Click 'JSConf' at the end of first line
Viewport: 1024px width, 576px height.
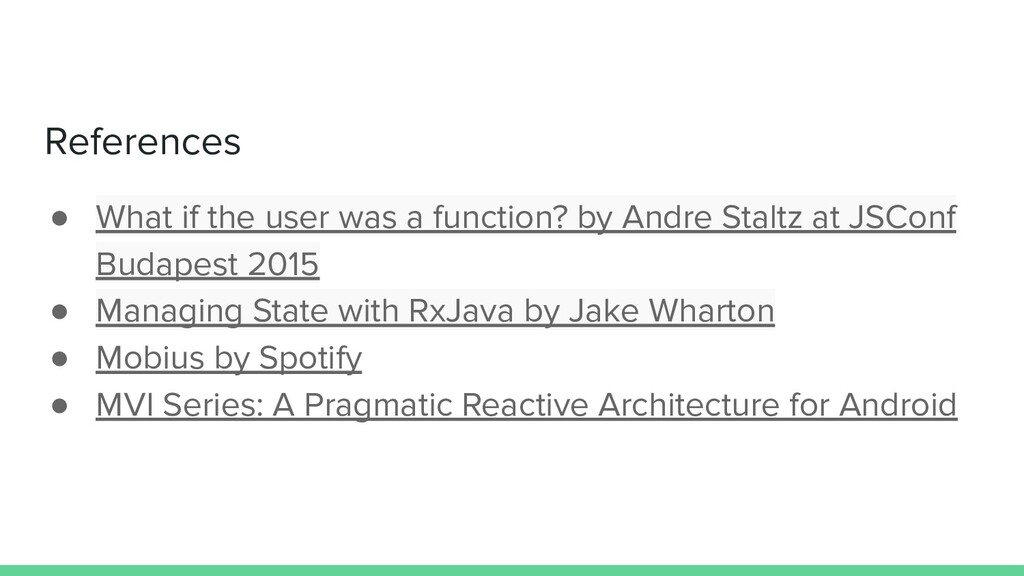pos(902,217)
